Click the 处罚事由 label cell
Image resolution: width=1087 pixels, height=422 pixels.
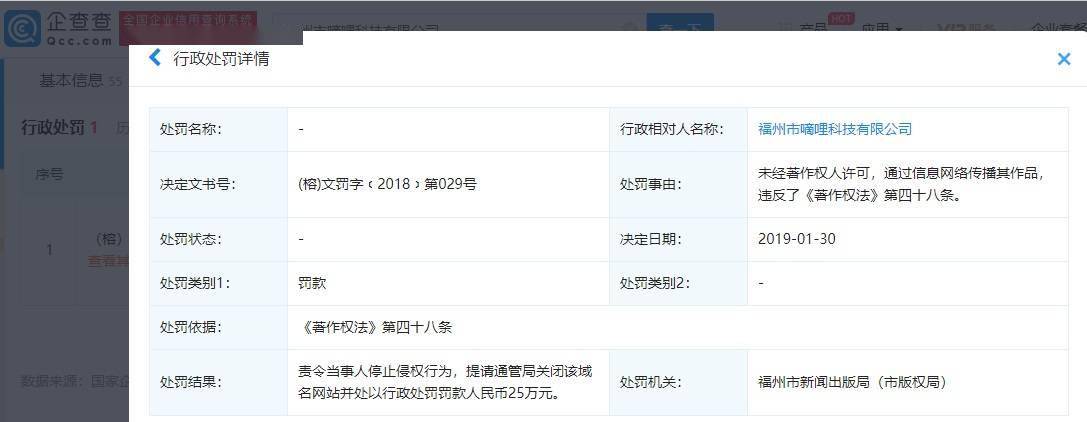678,184
